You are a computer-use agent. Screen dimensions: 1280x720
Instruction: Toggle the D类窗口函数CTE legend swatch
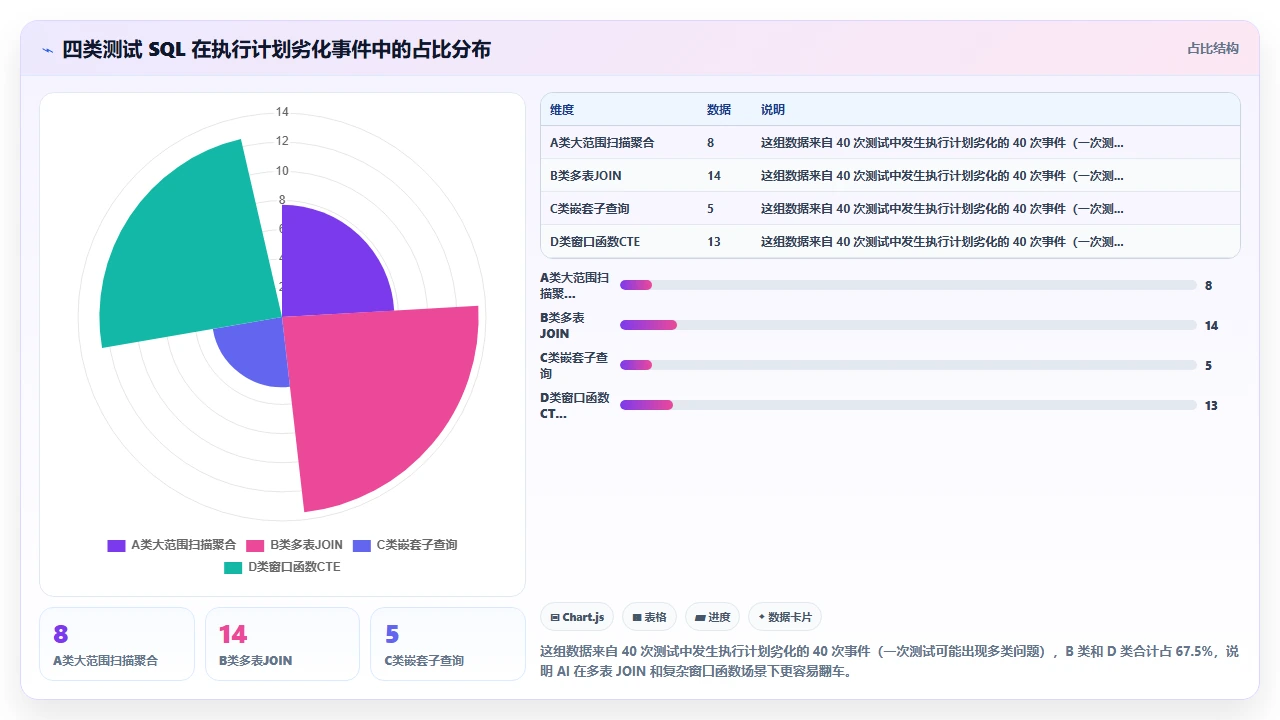pos(233,567)
